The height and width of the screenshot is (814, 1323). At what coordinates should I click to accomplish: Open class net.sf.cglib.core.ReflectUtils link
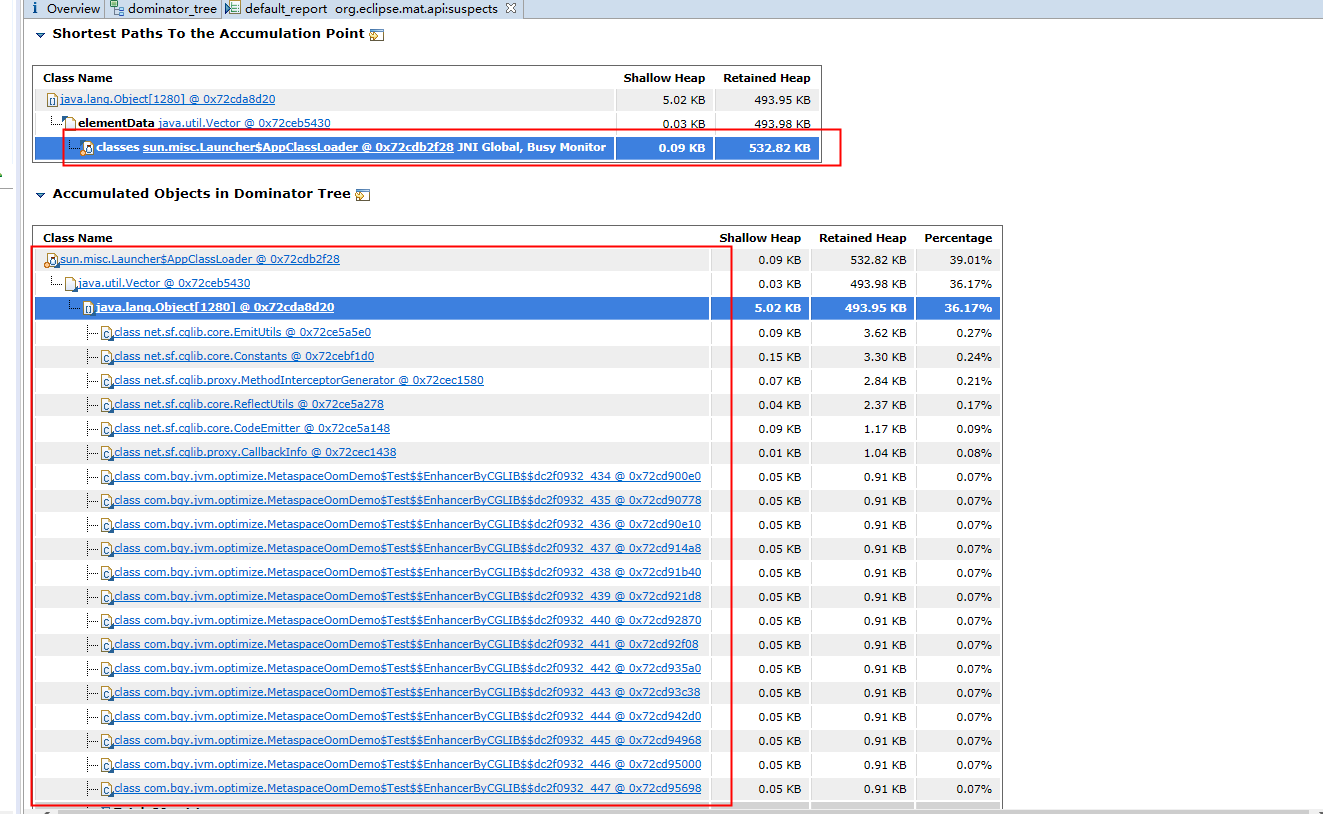point(249,404)
